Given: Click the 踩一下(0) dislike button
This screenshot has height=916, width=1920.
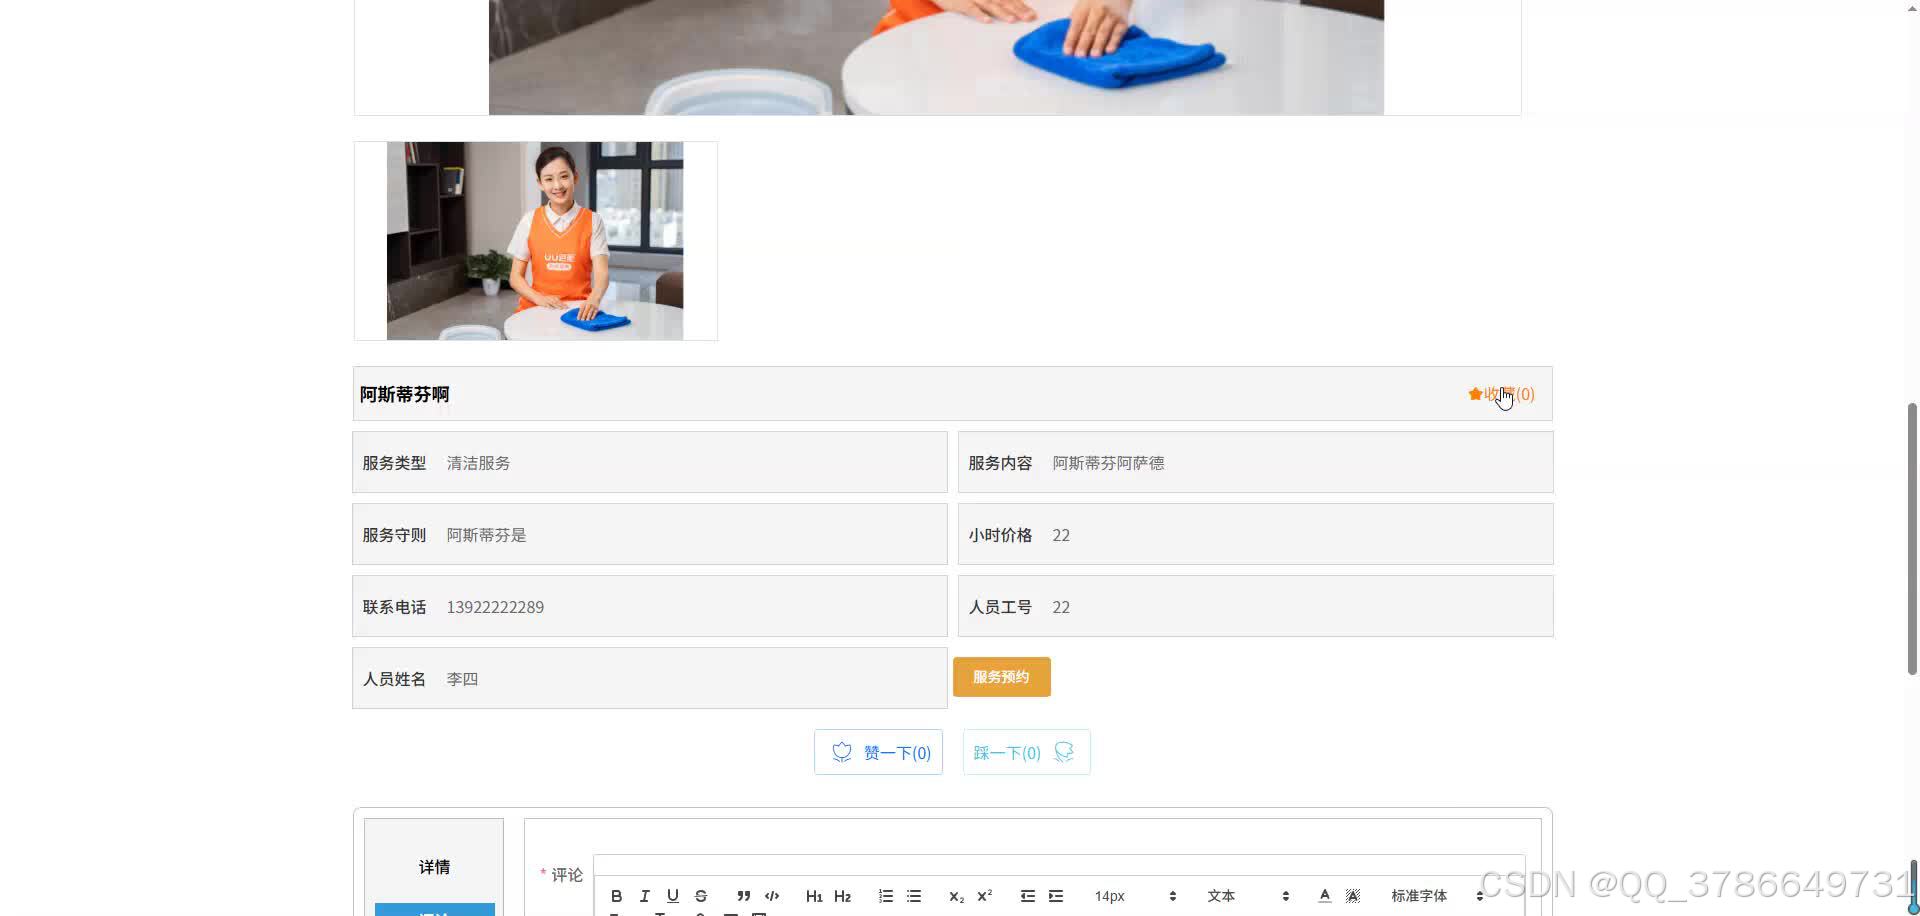Looking at the screenshot, I should pos(1026,752).
